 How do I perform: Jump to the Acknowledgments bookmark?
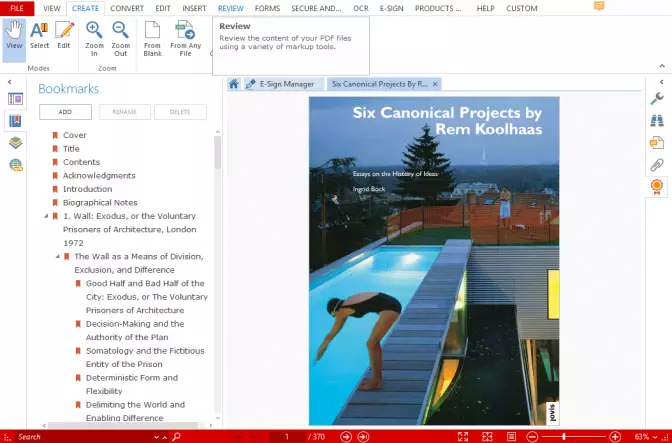(x=99, y=176)
